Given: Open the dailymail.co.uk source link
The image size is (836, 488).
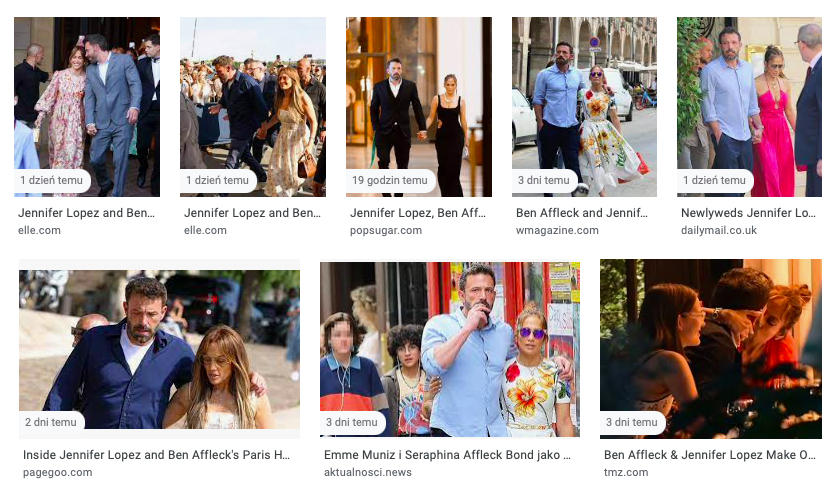Looking at the screenshot, I should (x=719, y=230).
